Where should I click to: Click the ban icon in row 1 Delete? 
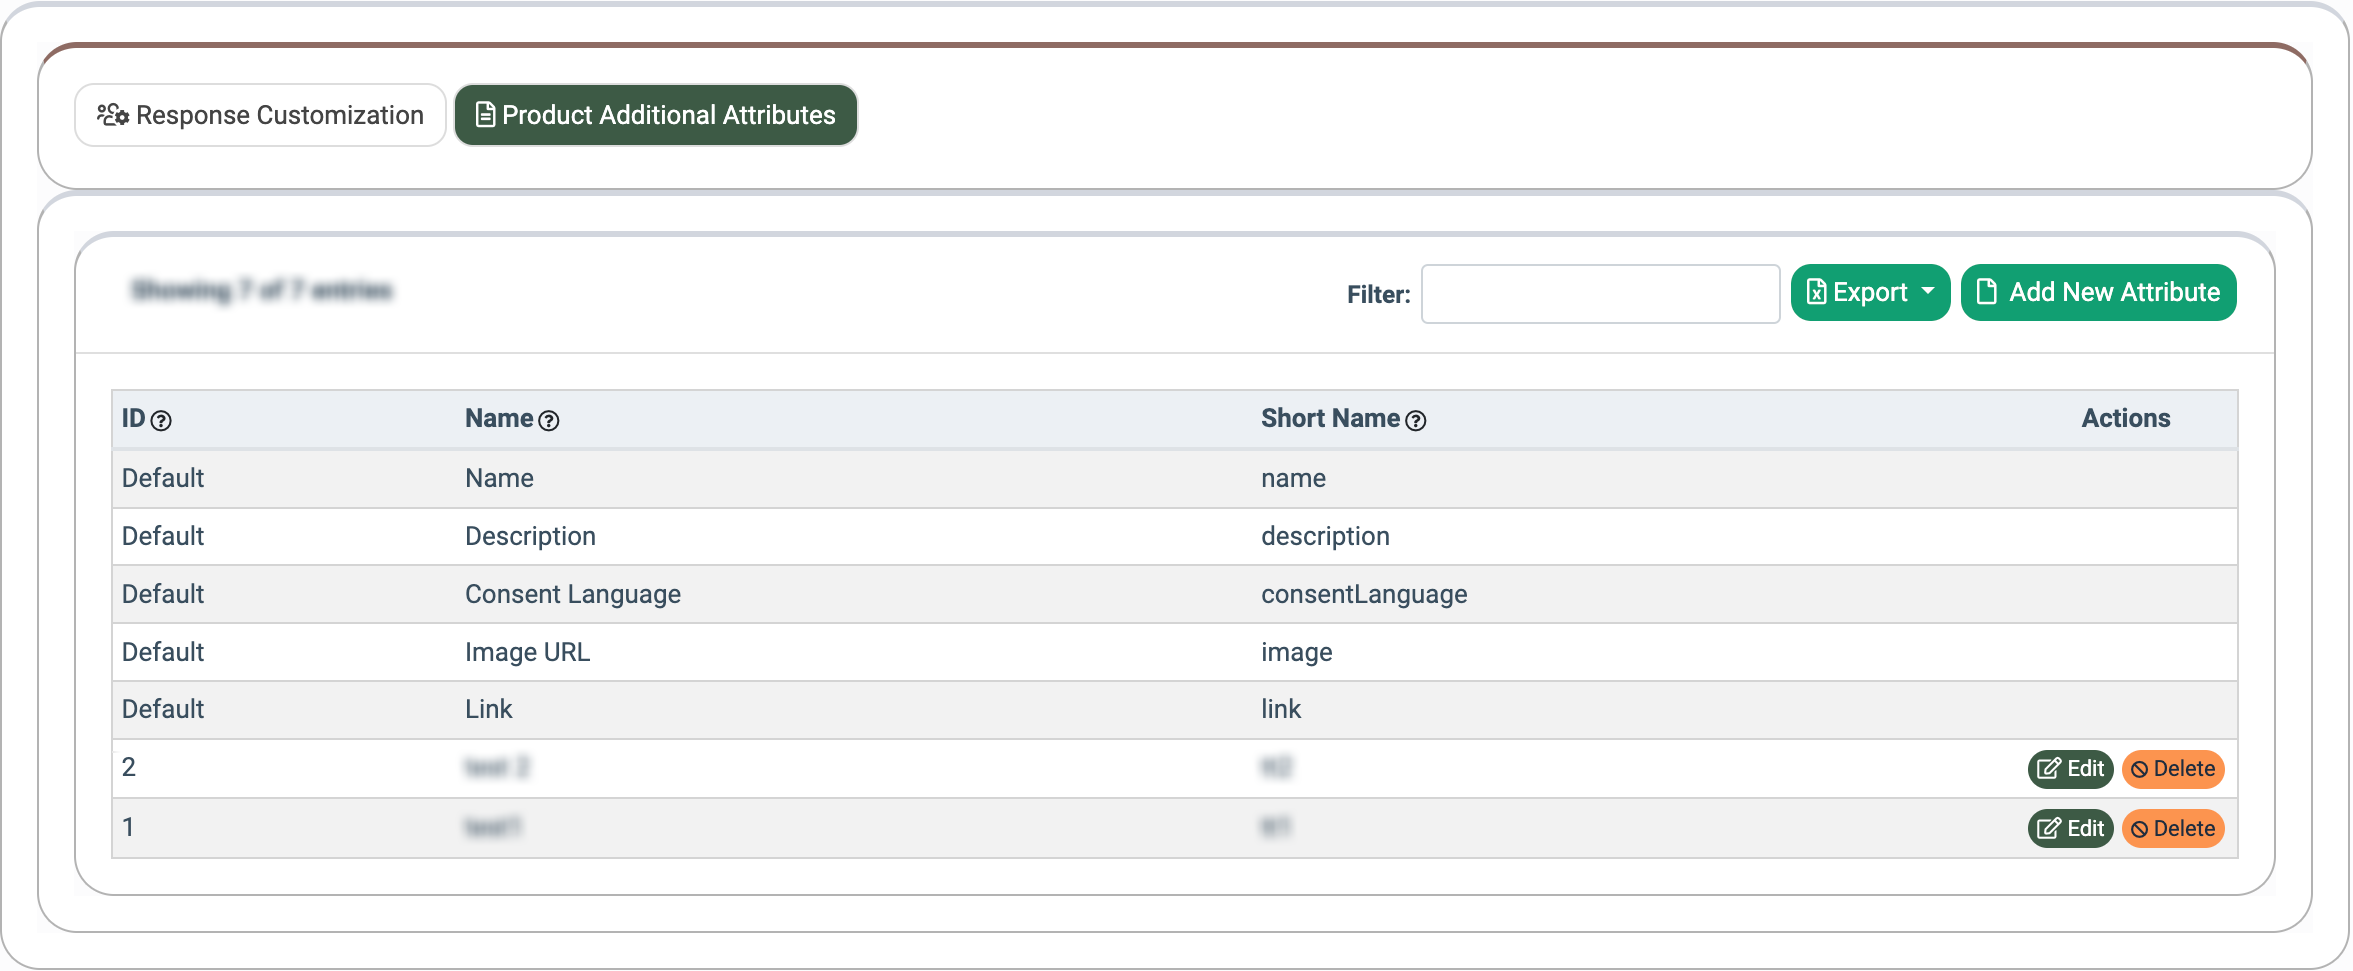point(2140,829)
